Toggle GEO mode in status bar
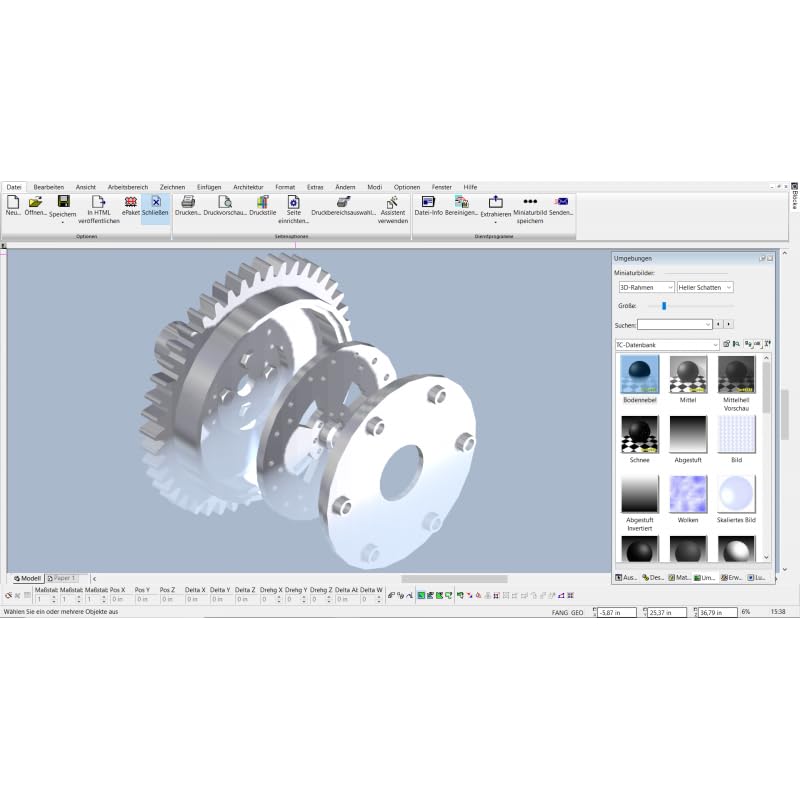The image size is (800, 800). [577, 612]
